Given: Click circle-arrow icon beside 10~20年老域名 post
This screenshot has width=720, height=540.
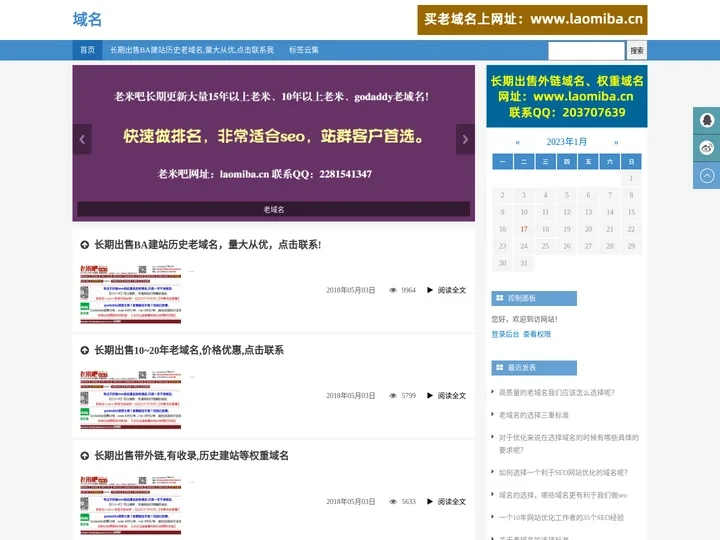Looking at the screenshot, I should tap(84, 350).
